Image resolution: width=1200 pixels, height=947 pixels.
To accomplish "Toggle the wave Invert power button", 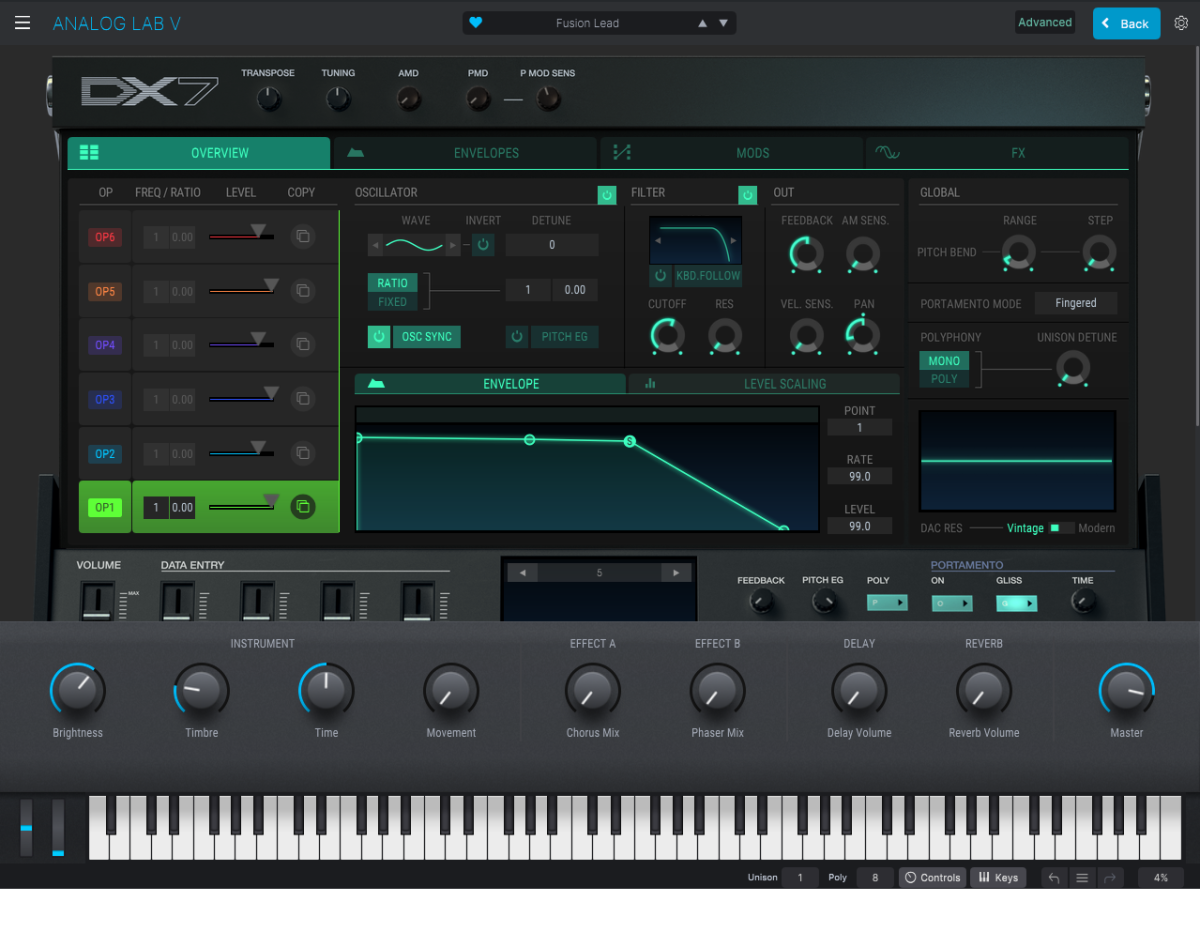I will [483, 245].
